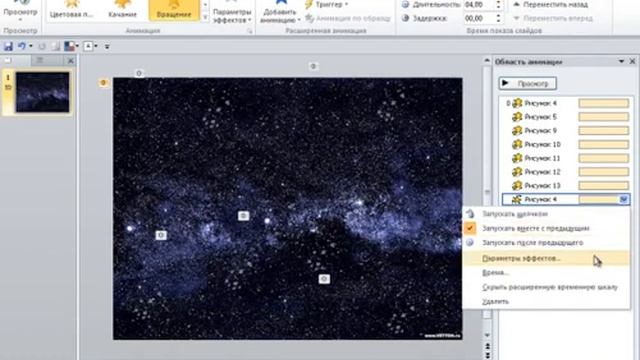Choose Запускать щелчком start option
Image resolution: width=640 pixels, height=360 pixels.
click(547, 214)
